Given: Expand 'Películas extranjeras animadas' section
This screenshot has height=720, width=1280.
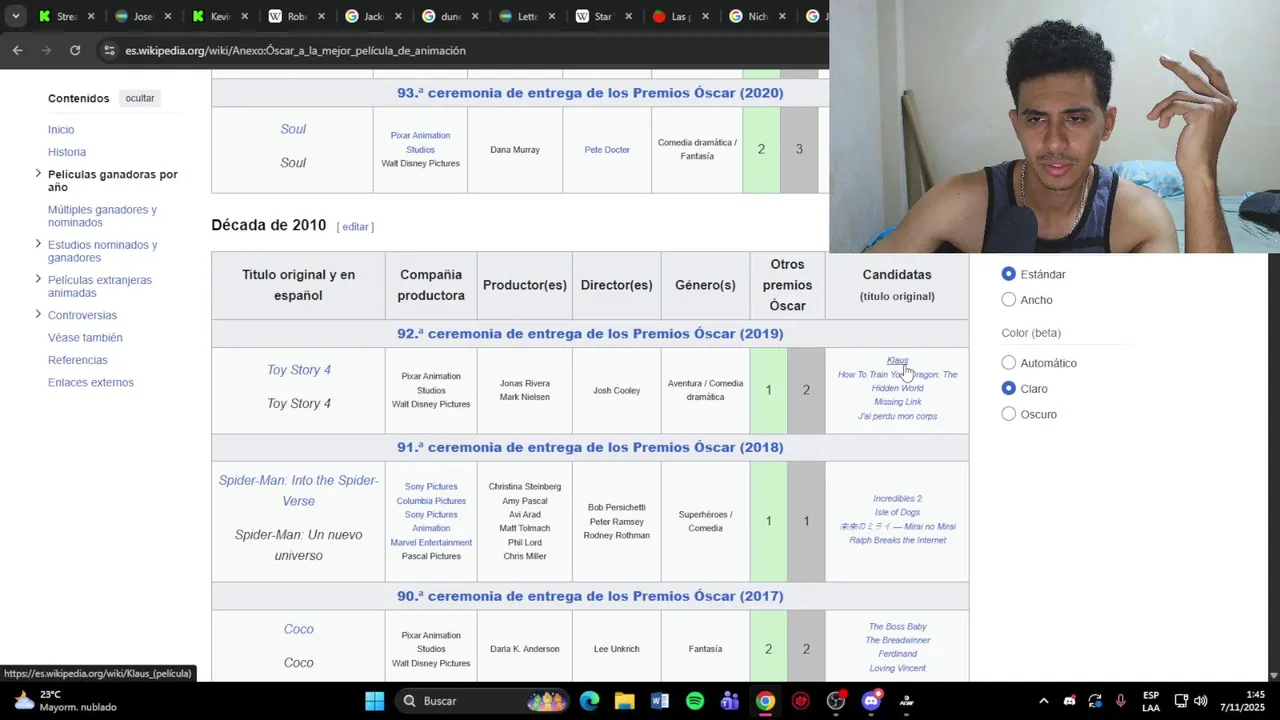Looking at the screenshot, I should pos(38,279).
